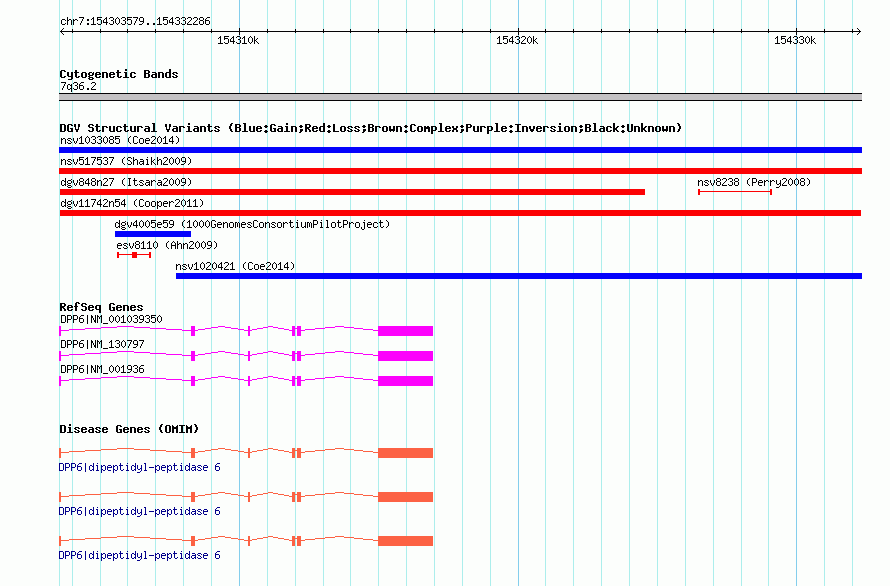Open the DPP6|NM_130797 transcript label
The width and height of the screenshot is (890, 586).
(x=102, y=344)
